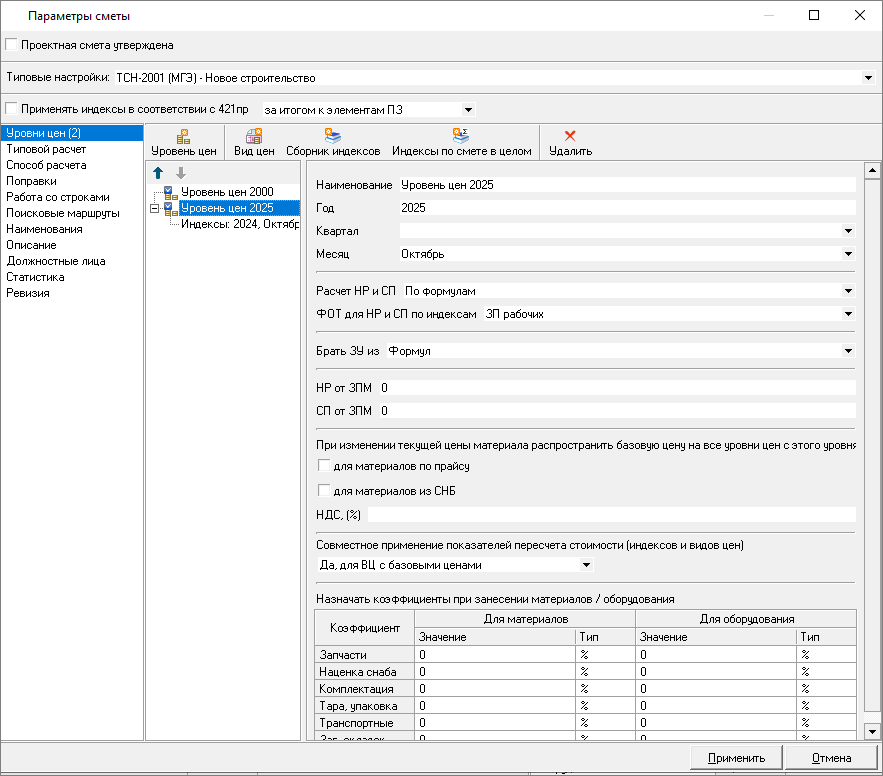Move price level up with blue arrow
The image size is (883, 776).
coord(158,173)
